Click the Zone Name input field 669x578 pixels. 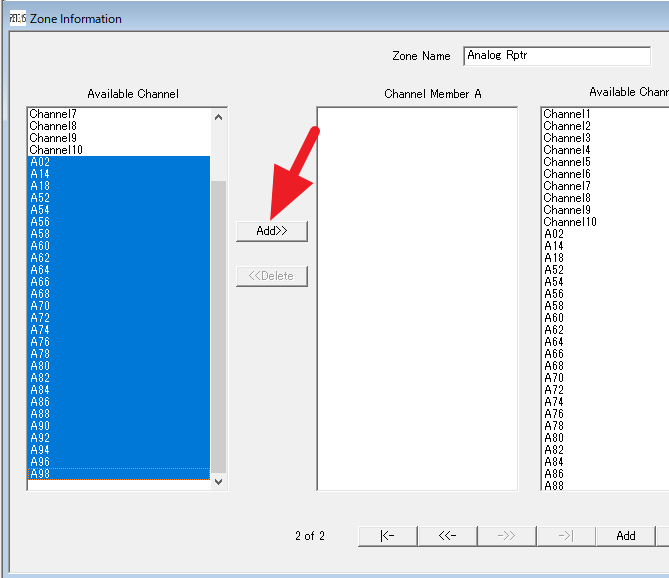[x=557, y=56]
